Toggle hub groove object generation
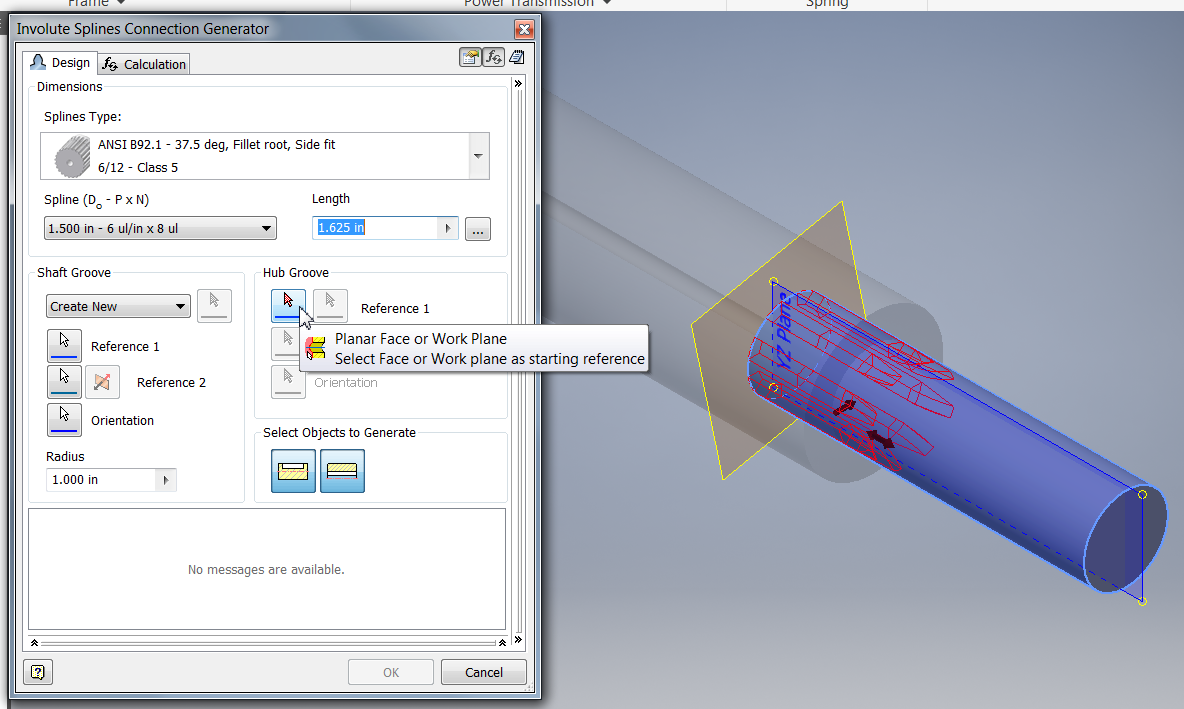Screen dimensions: 1184x709 click(342, 470)
